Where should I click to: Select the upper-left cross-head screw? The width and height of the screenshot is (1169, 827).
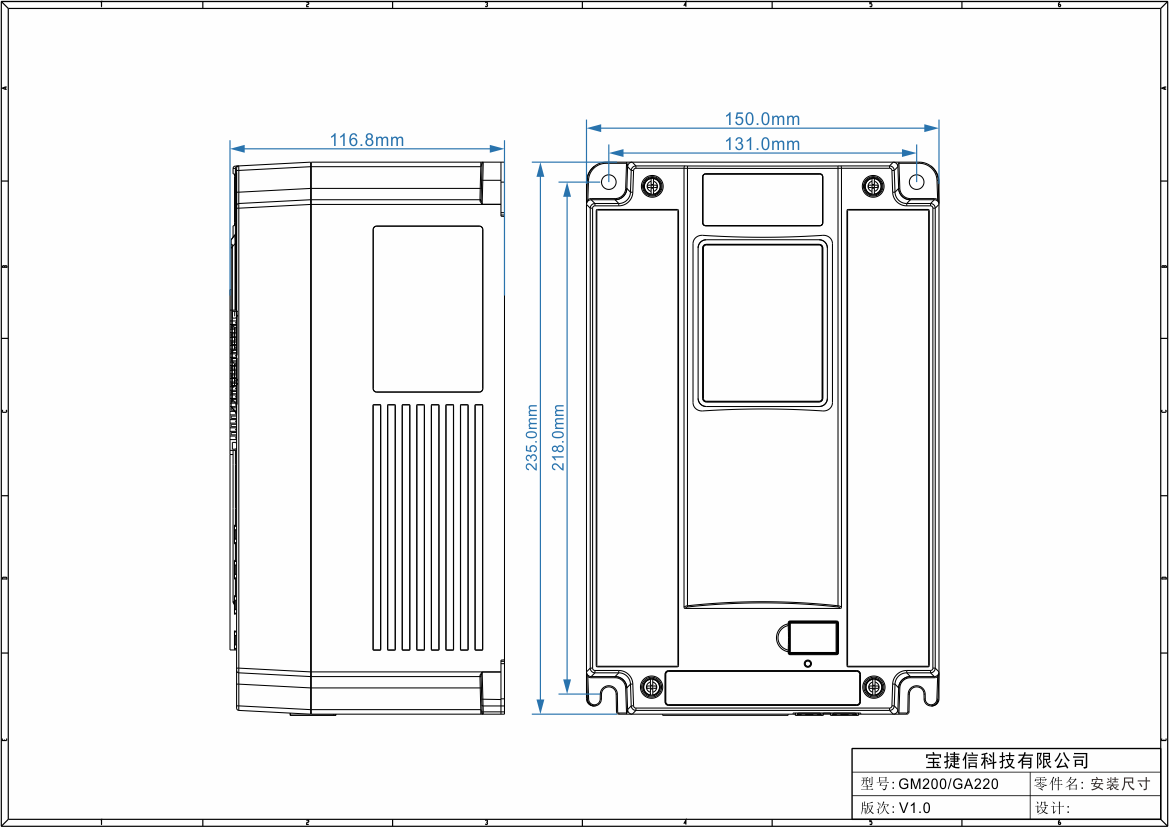point(653,186)
